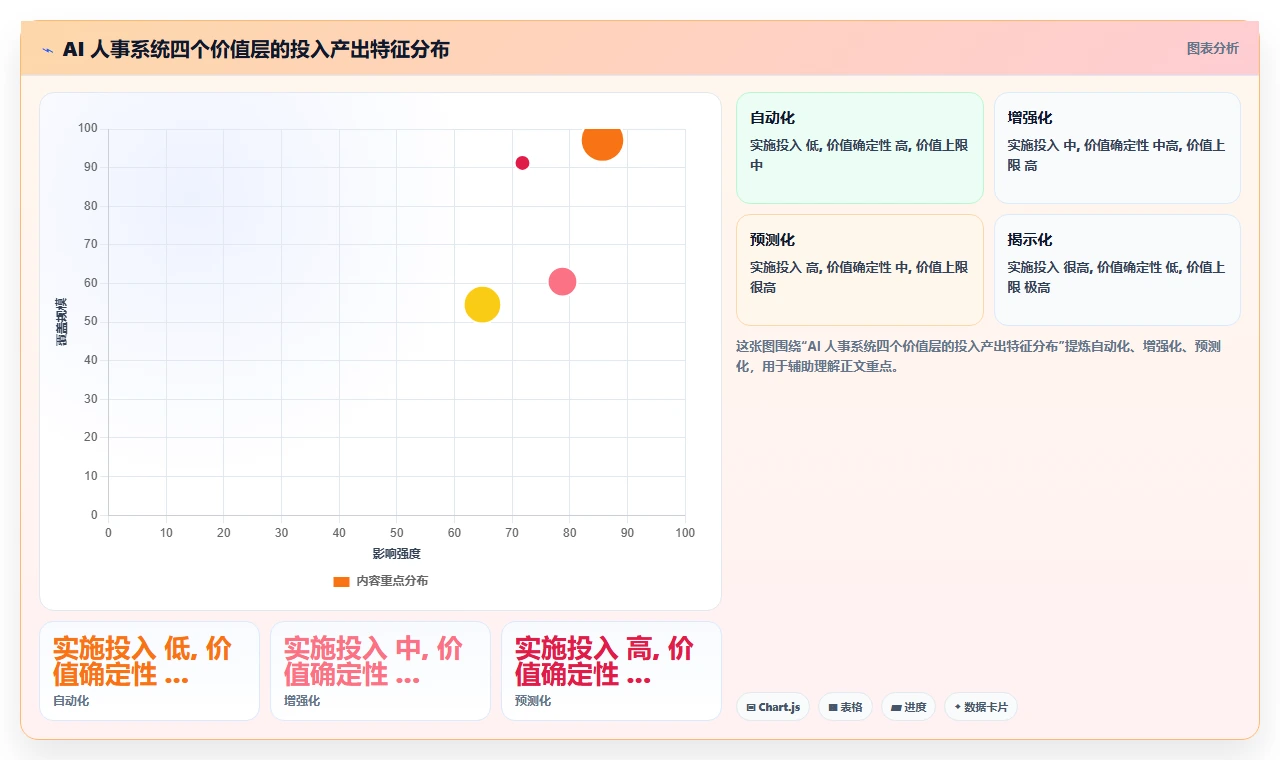The width and height of the screenshot is (1280, 760).
Task: Click the 影响强度 x-axis label
Action: click(397, 553)
